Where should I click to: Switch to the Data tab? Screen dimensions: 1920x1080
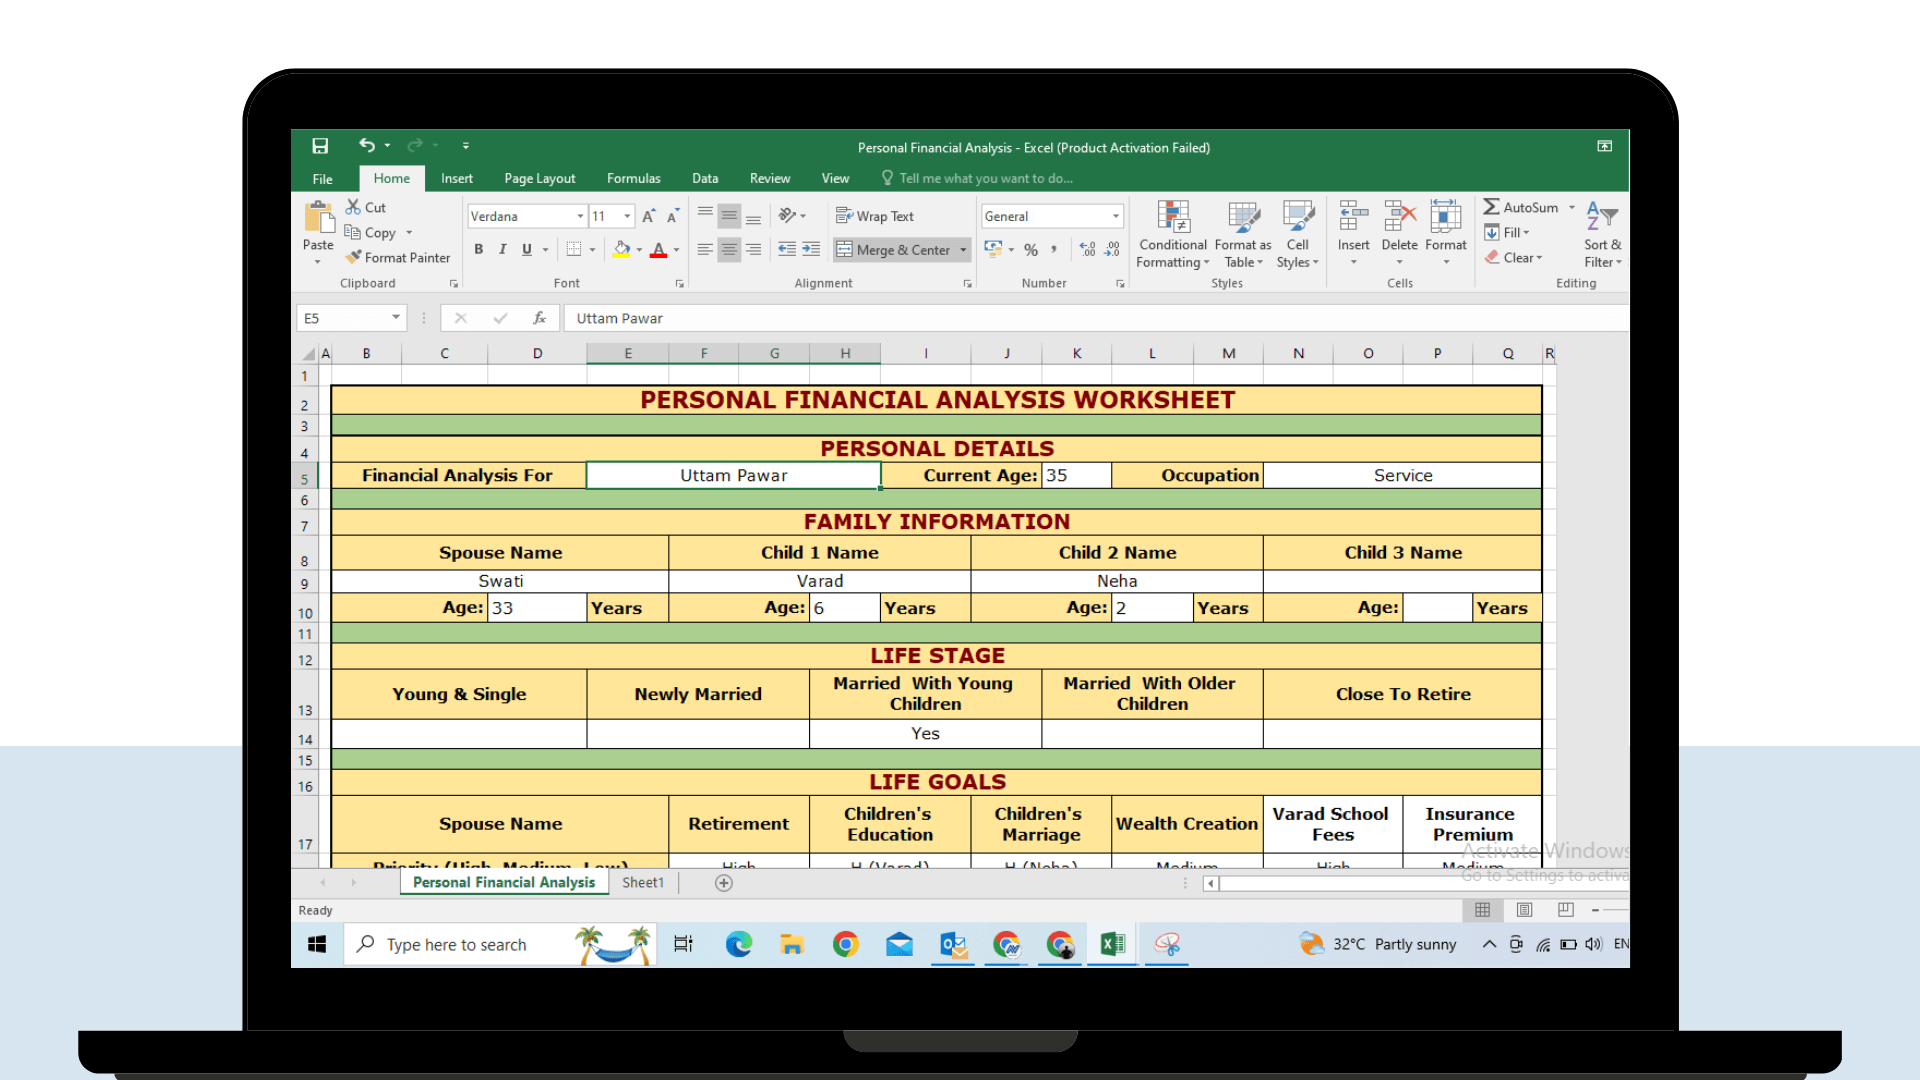(705, 178)
